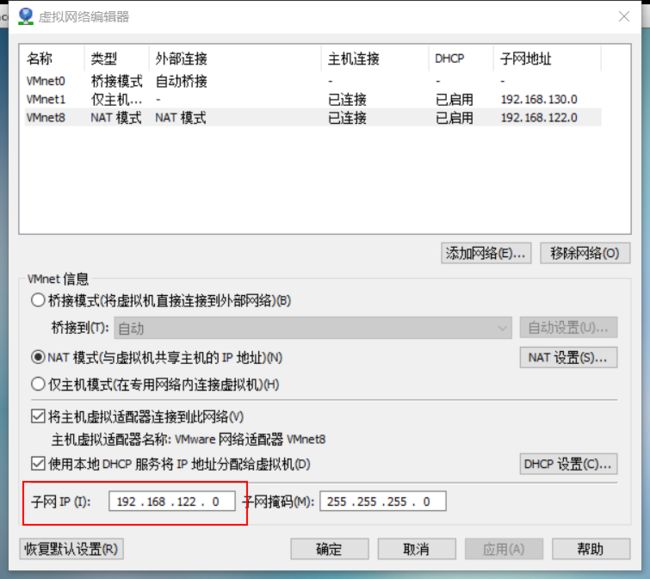Toggle 使用本地 DHCP 服务 checkbox
The width and height of the screenshot is (650, 579).
point(38,463)
